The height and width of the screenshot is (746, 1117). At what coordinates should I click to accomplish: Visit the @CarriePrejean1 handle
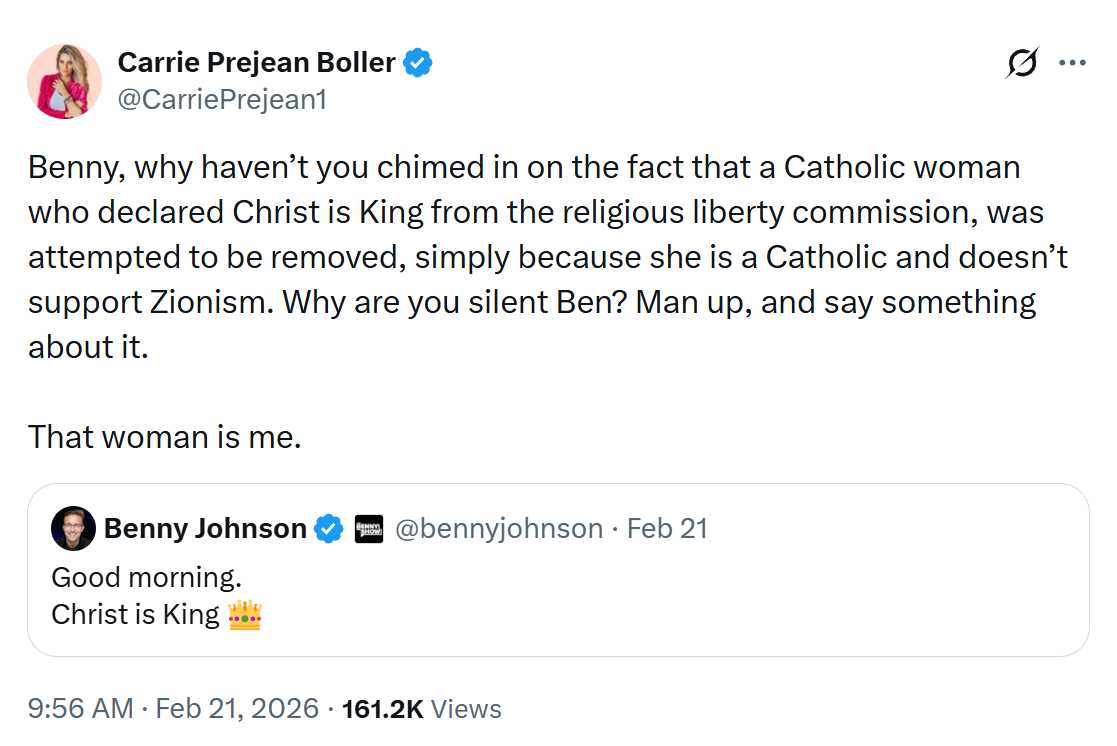tap(222, 99)
